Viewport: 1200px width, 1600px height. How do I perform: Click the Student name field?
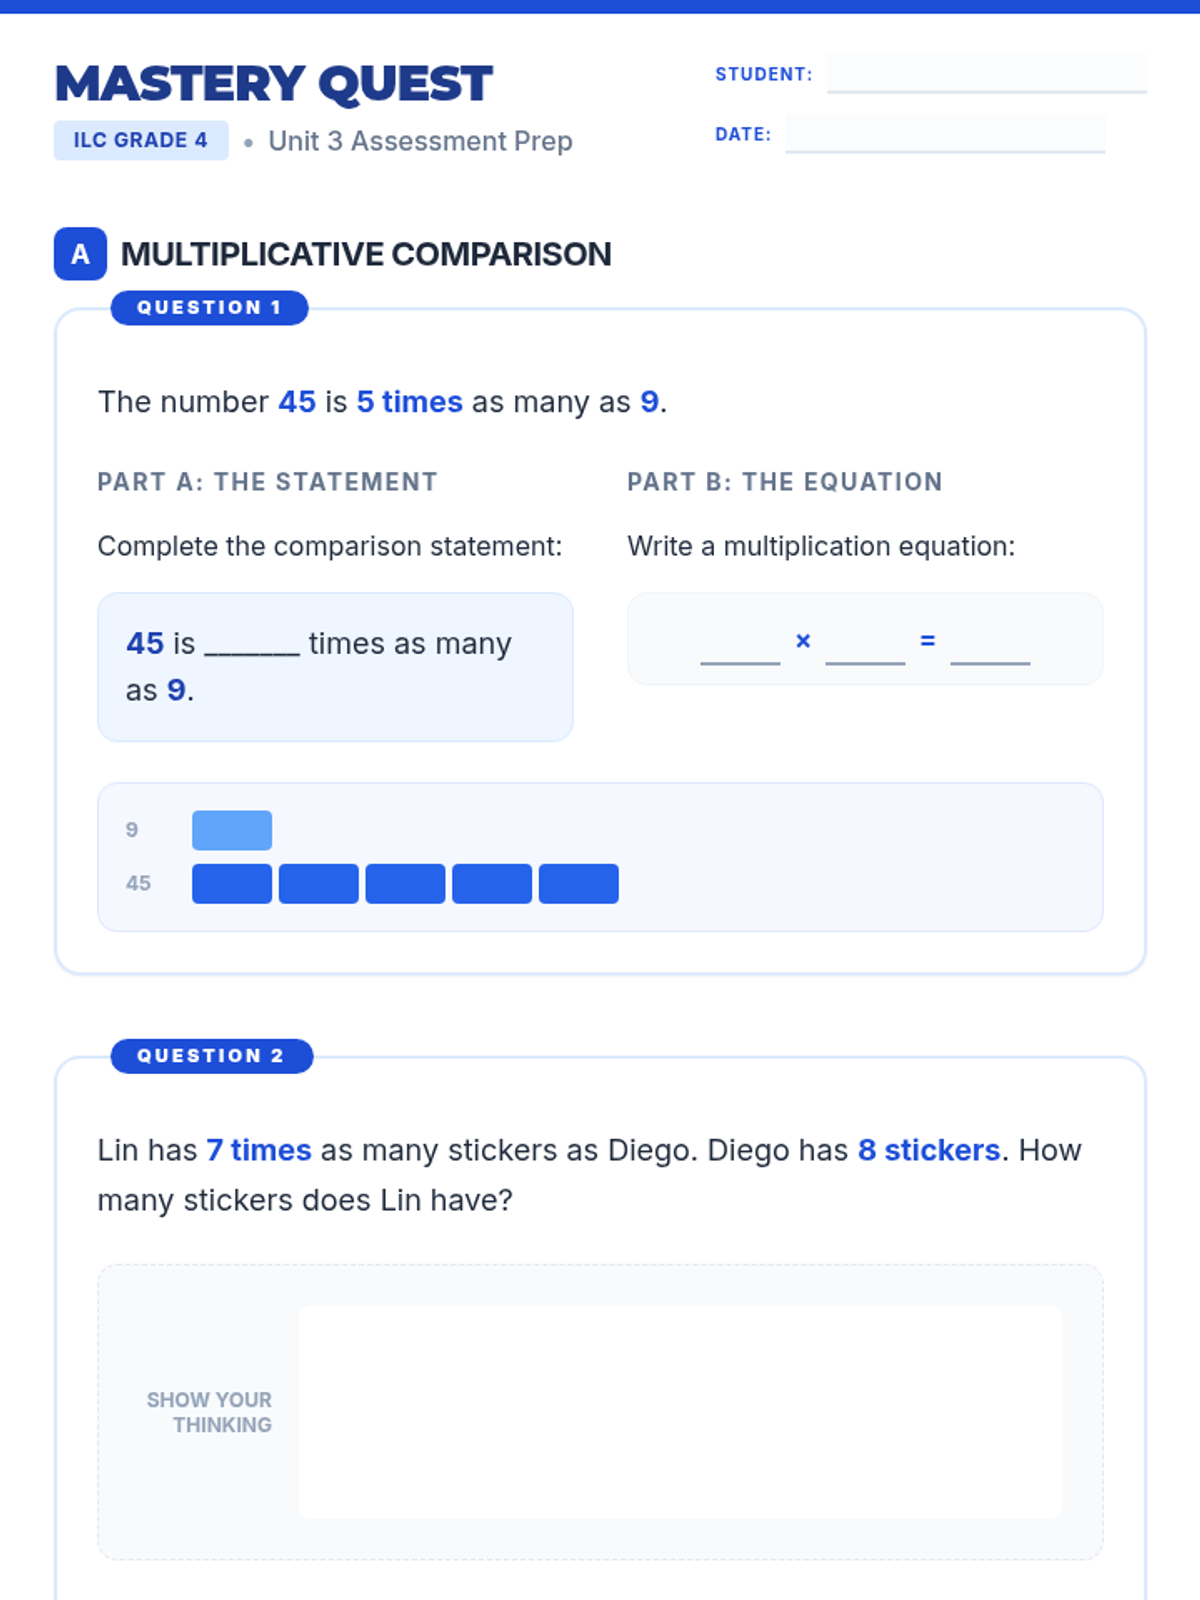pyautogui.click(x=986, y=73)
